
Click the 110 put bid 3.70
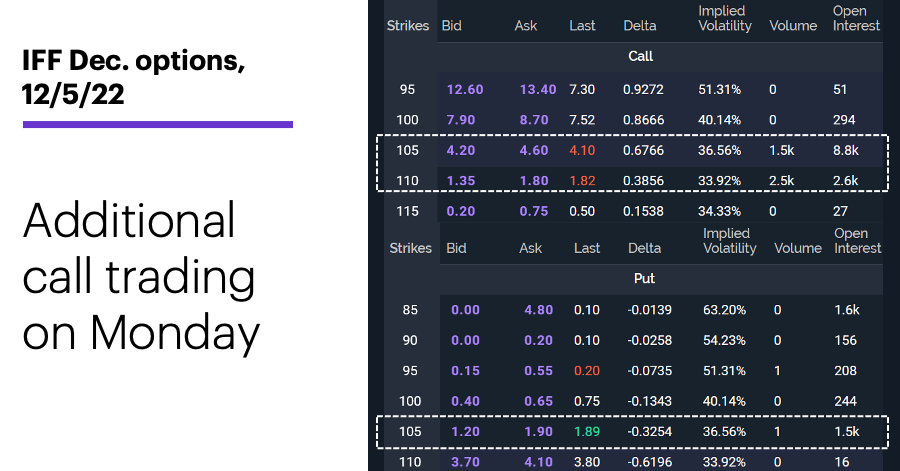(465, 462)
